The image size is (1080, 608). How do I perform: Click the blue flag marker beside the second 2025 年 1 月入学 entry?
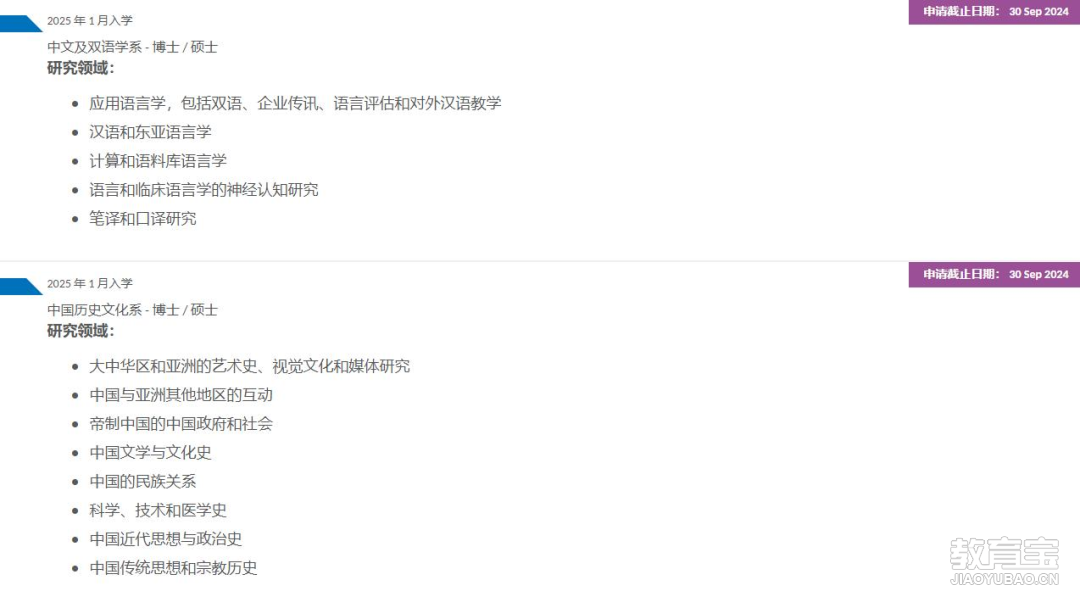pos(19,286)
